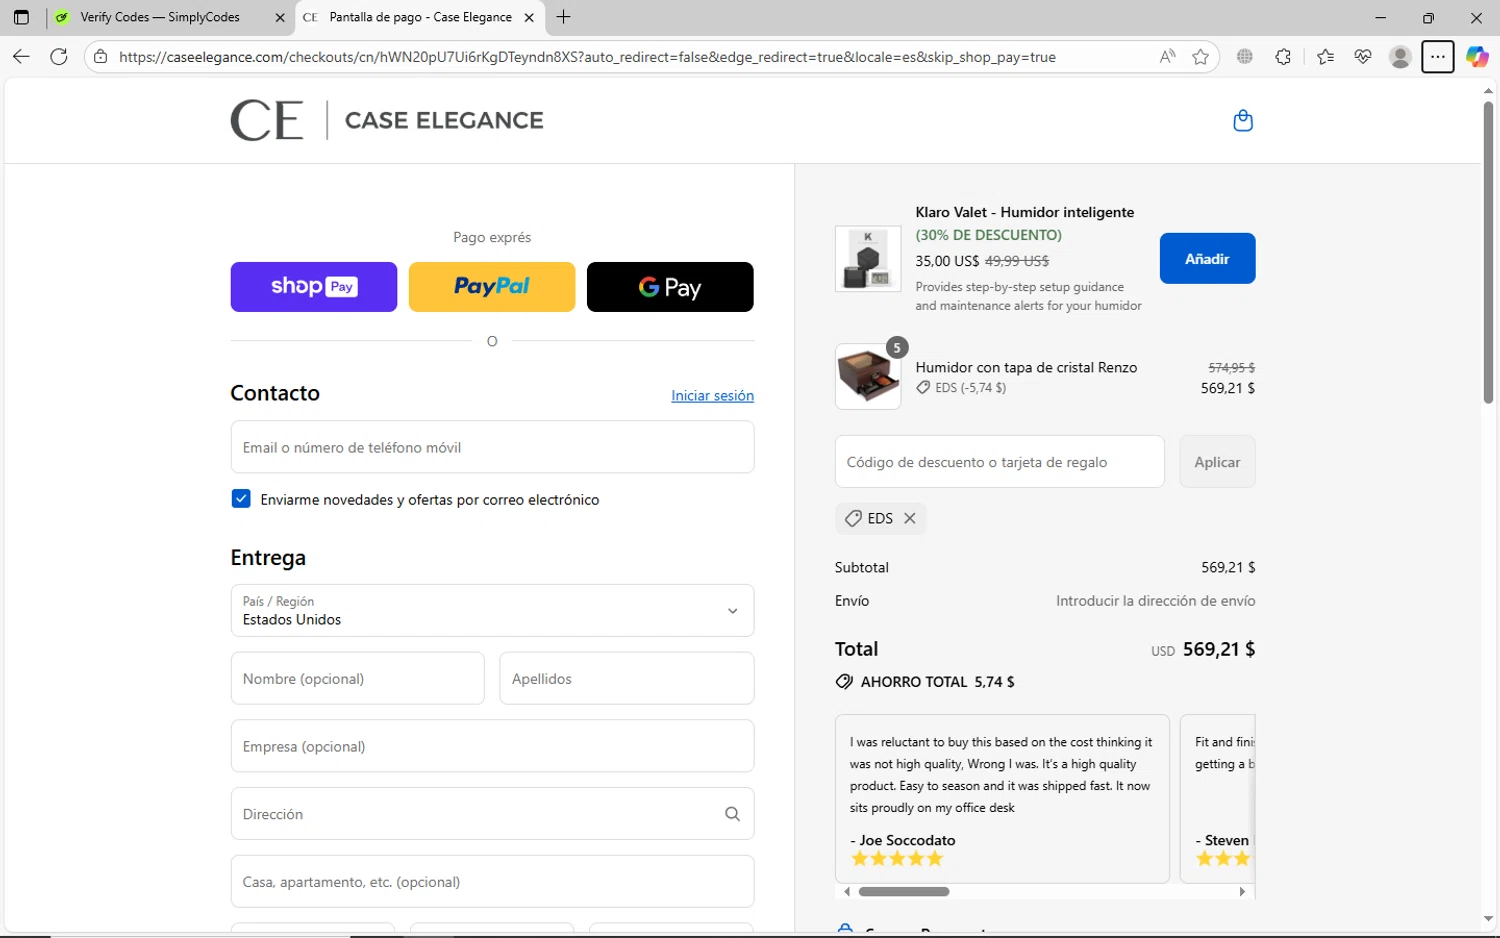Launch the Copilot icon
This screenshot has height=938, width=1500.
[x=1477, y=57]
